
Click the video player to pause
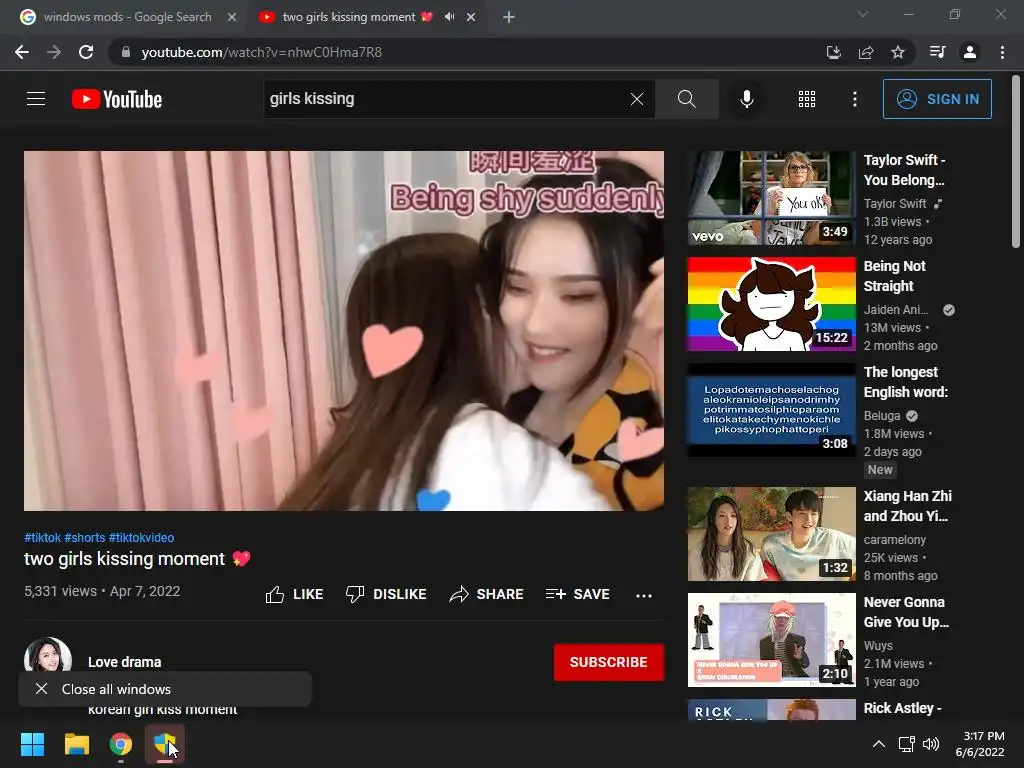click(x=344, y=331)
